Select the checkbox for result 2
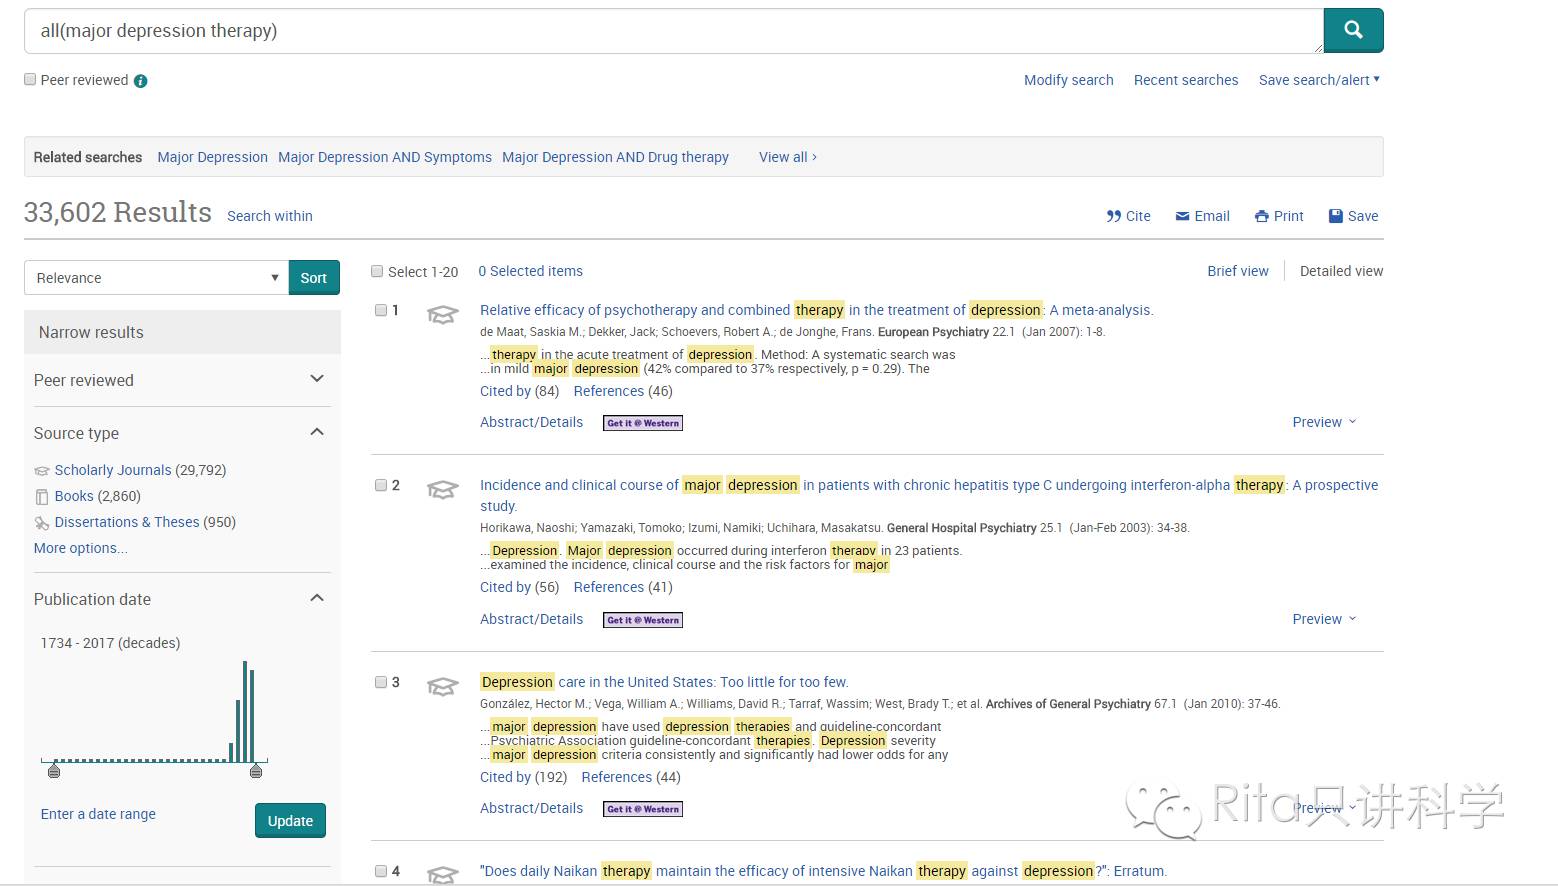 [381, 485]
